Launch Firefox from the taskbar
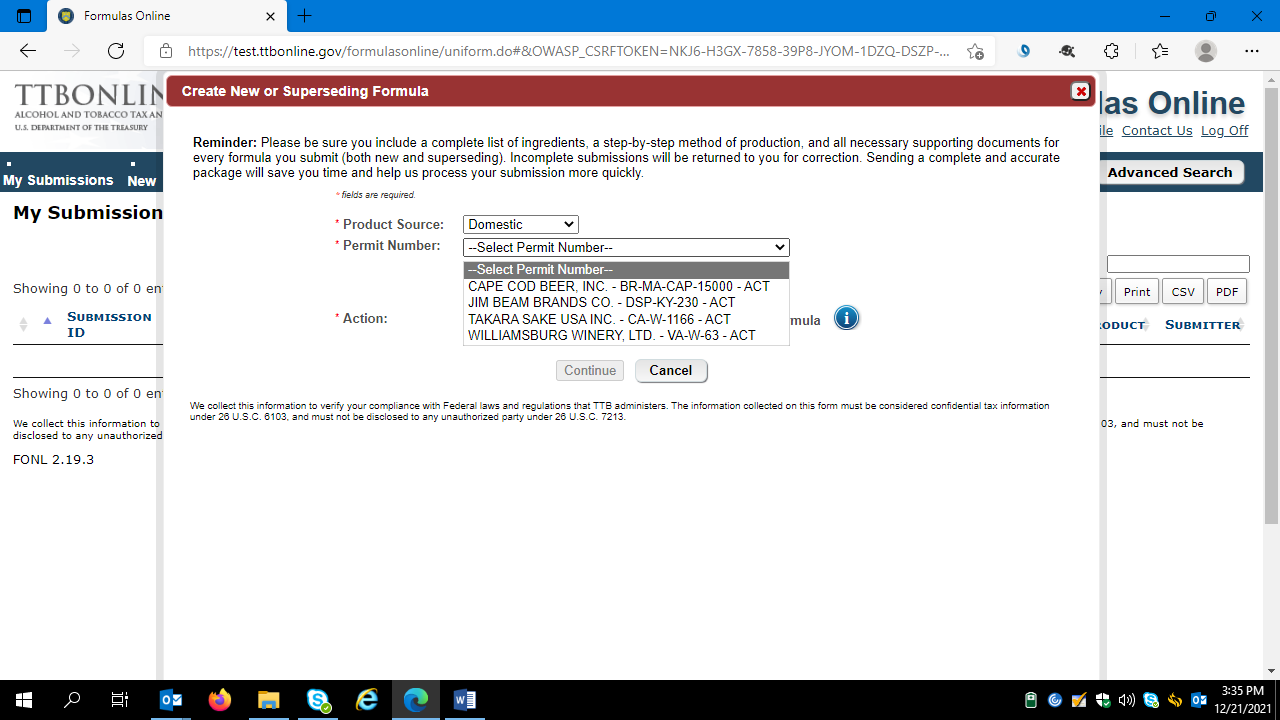The height and width of the screenshot is (720, 1280). tap(220, 700)
